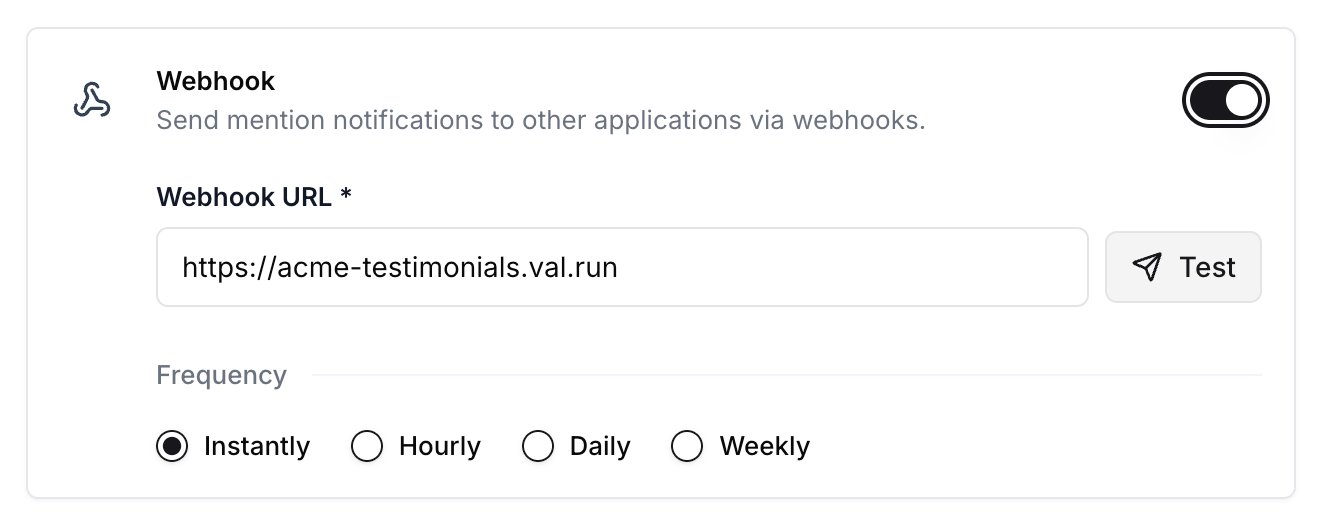This screenshot has width=1322, height=530.
Task: Select the Hourly radio button
Action: coord(367,446)
